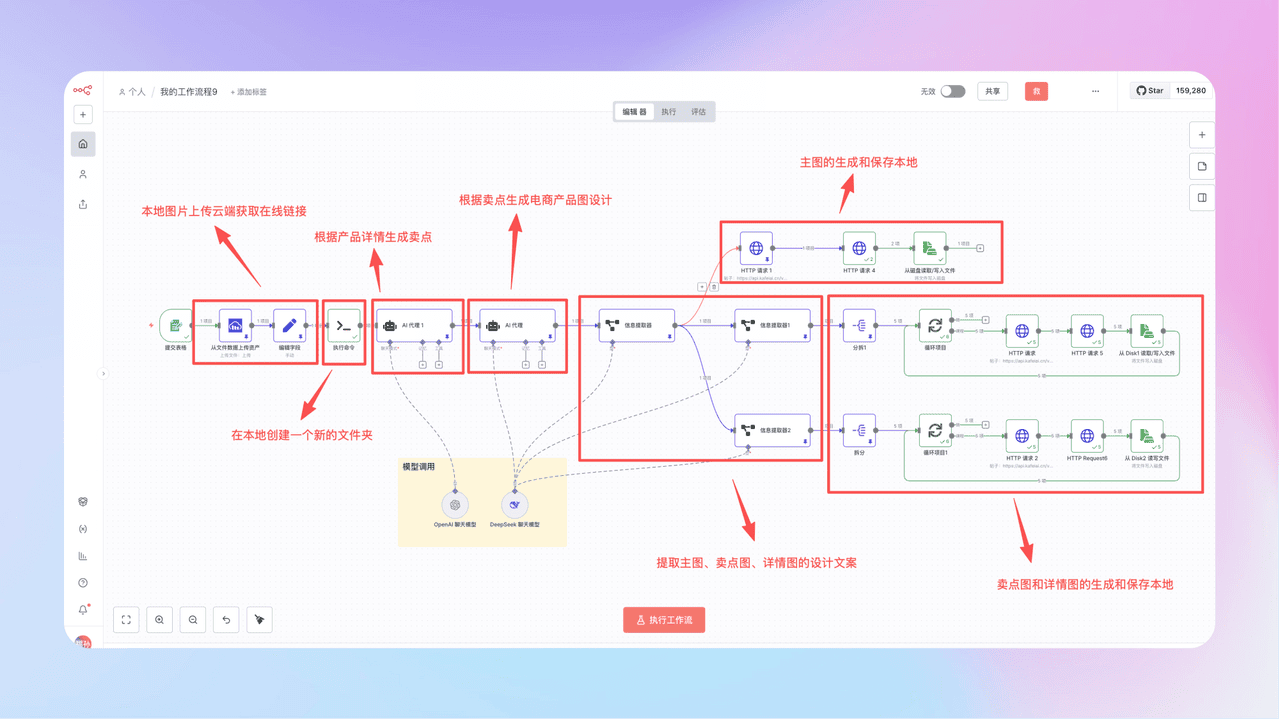Expand the collapsed left sidebar chevron
Screen dimensions: 1280x720
(102, 374)
